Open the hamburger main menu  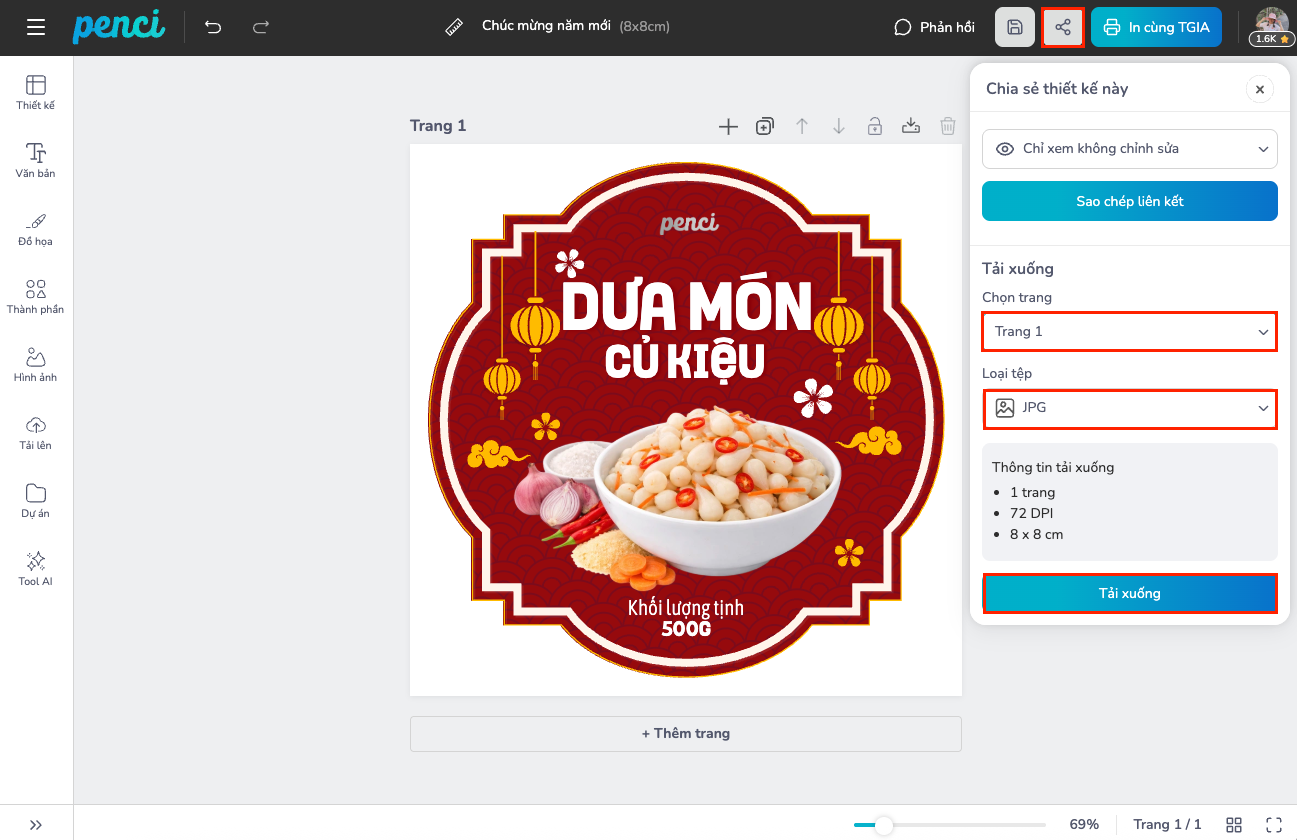[36, 27]
